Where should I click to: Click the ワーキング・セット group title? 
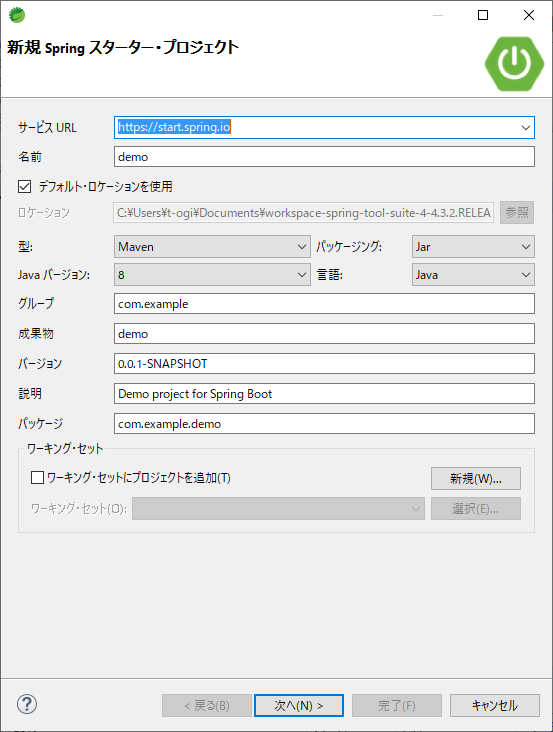64,449
